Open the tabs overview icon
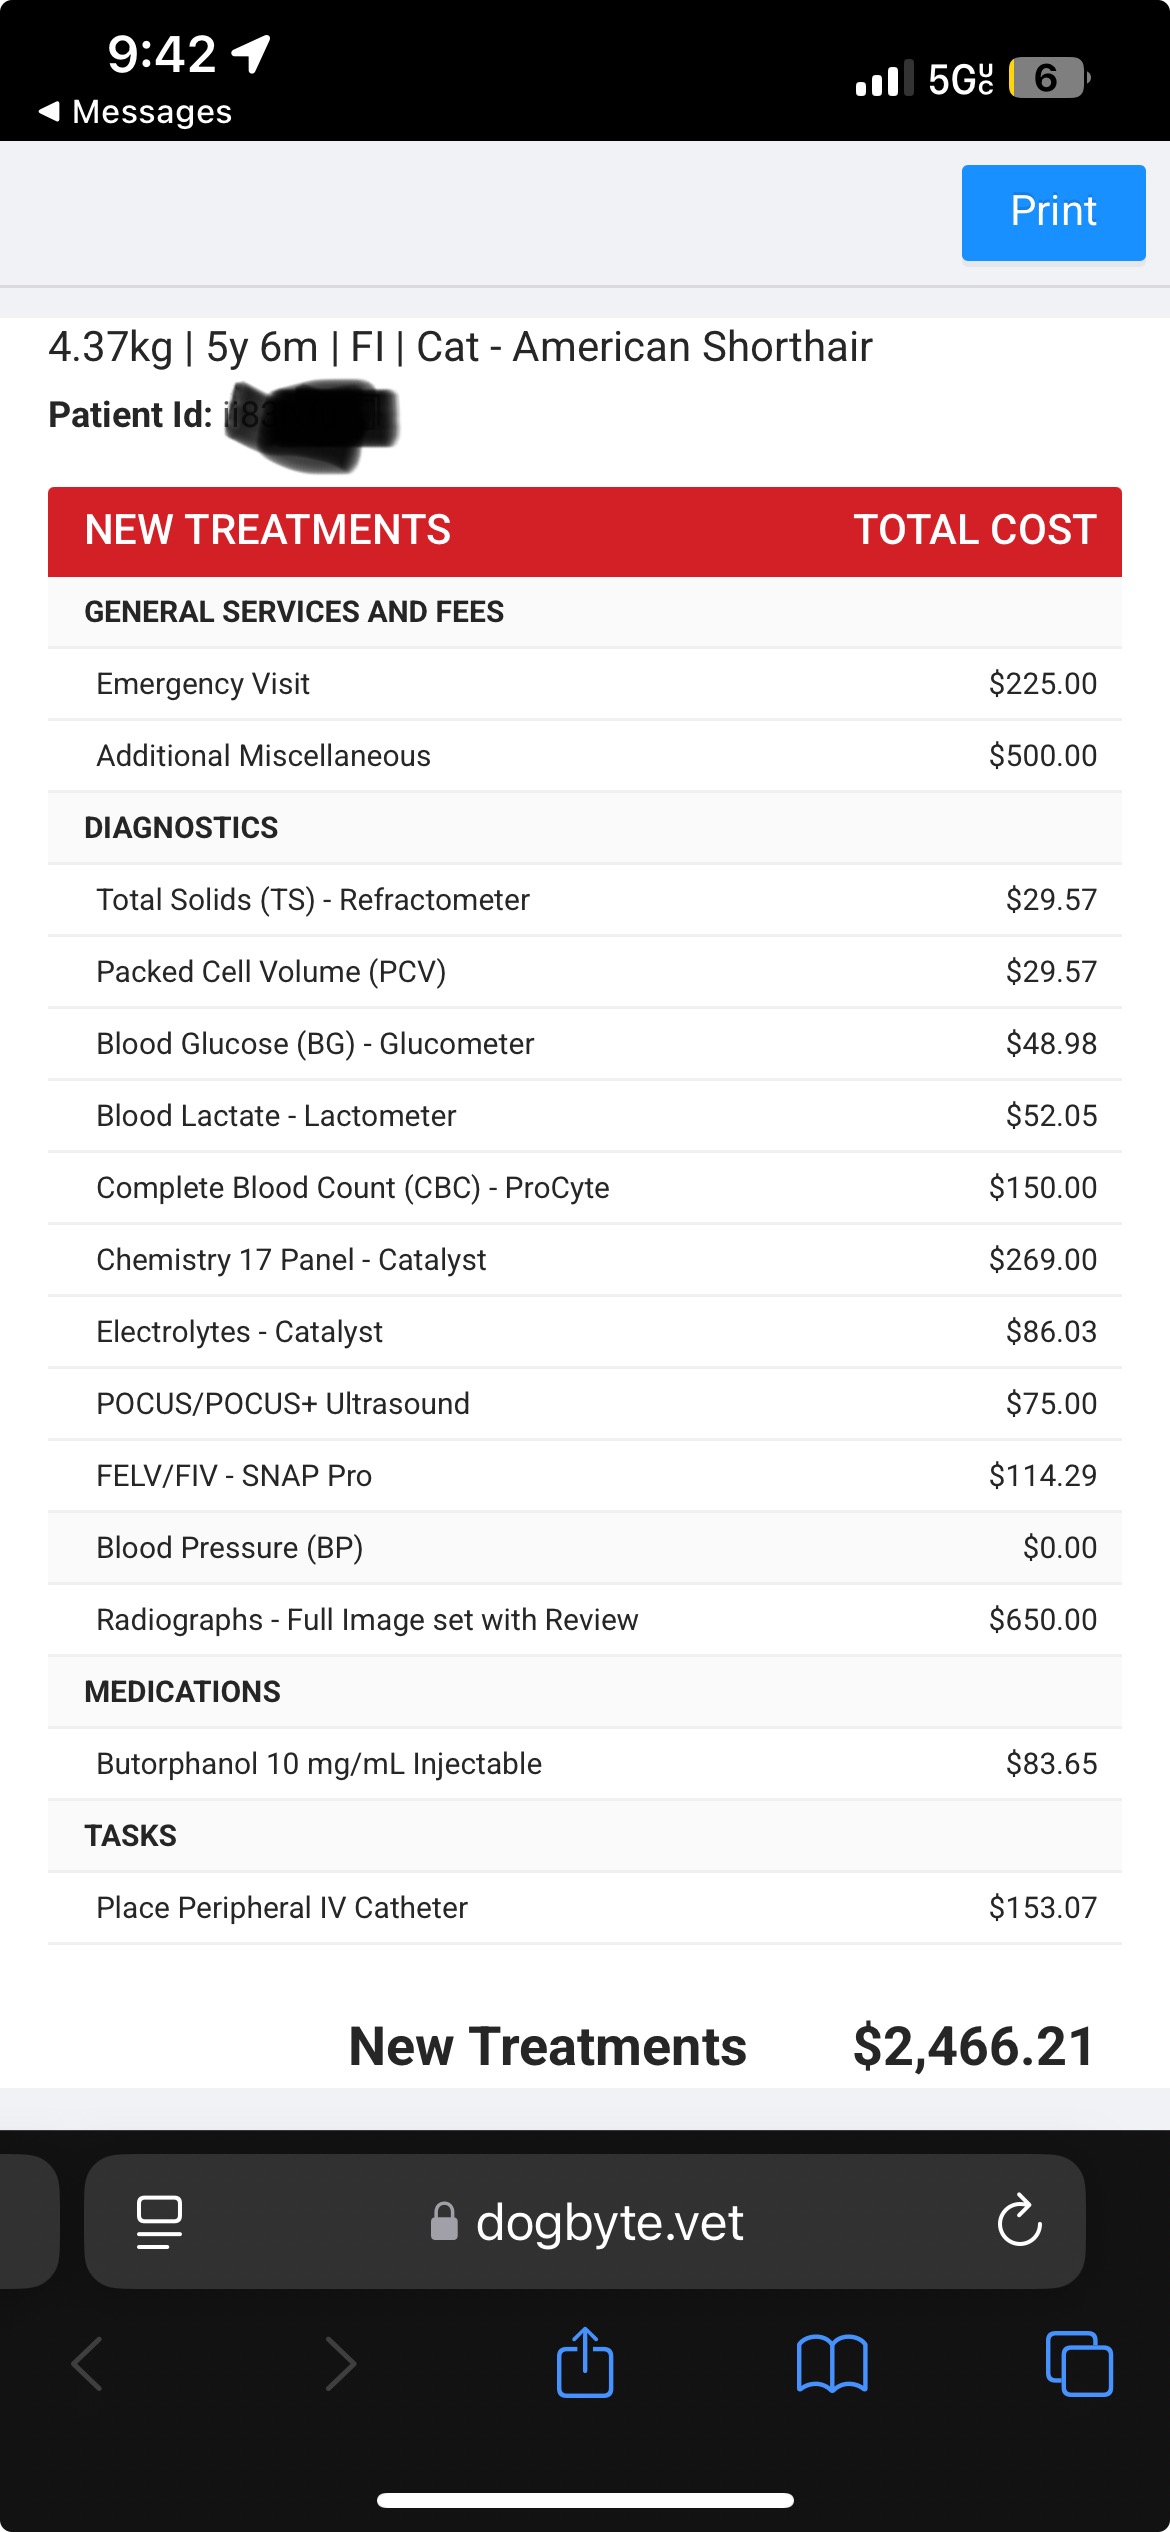 (x=1078, y=2364)
